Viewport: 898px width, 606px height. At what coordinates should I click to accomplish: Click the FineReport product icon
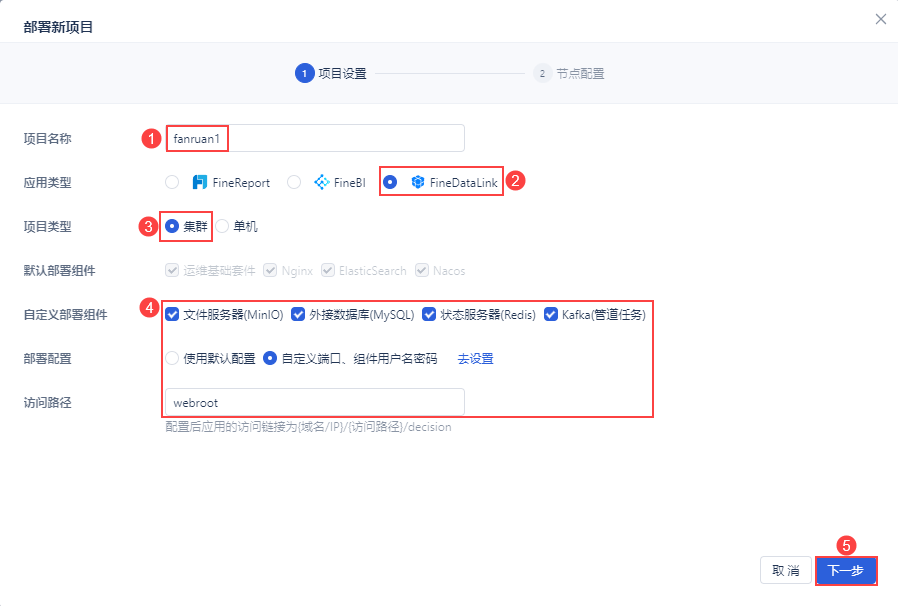tap(199, 182)
